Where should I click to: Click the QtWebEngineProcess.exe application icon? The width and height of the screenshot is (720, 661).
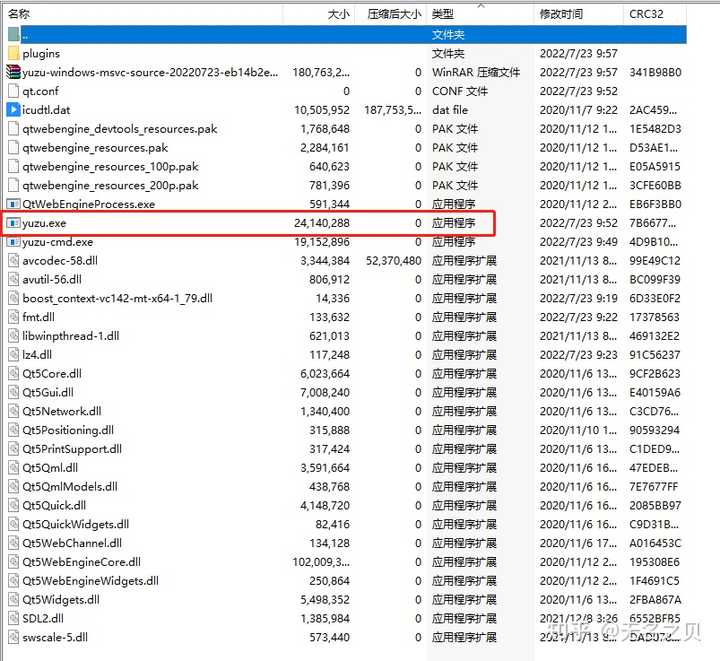[x=14, y=204]
